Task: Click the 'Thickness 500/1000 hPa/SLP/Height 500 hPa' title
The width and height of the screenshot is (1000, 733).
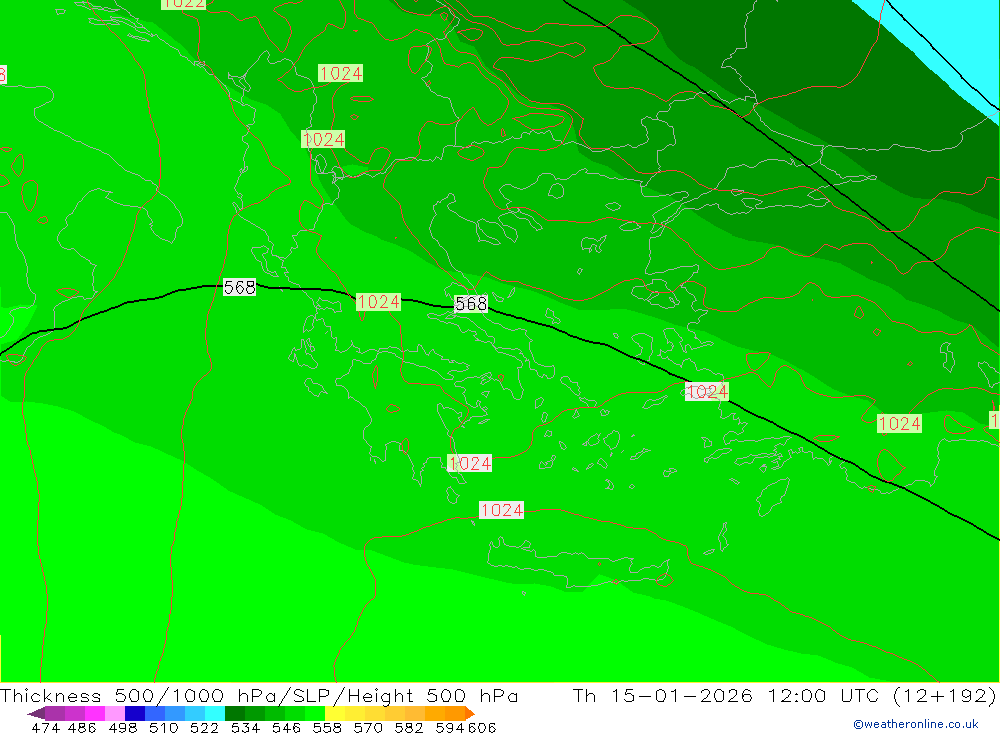Action: pos(259,695)
